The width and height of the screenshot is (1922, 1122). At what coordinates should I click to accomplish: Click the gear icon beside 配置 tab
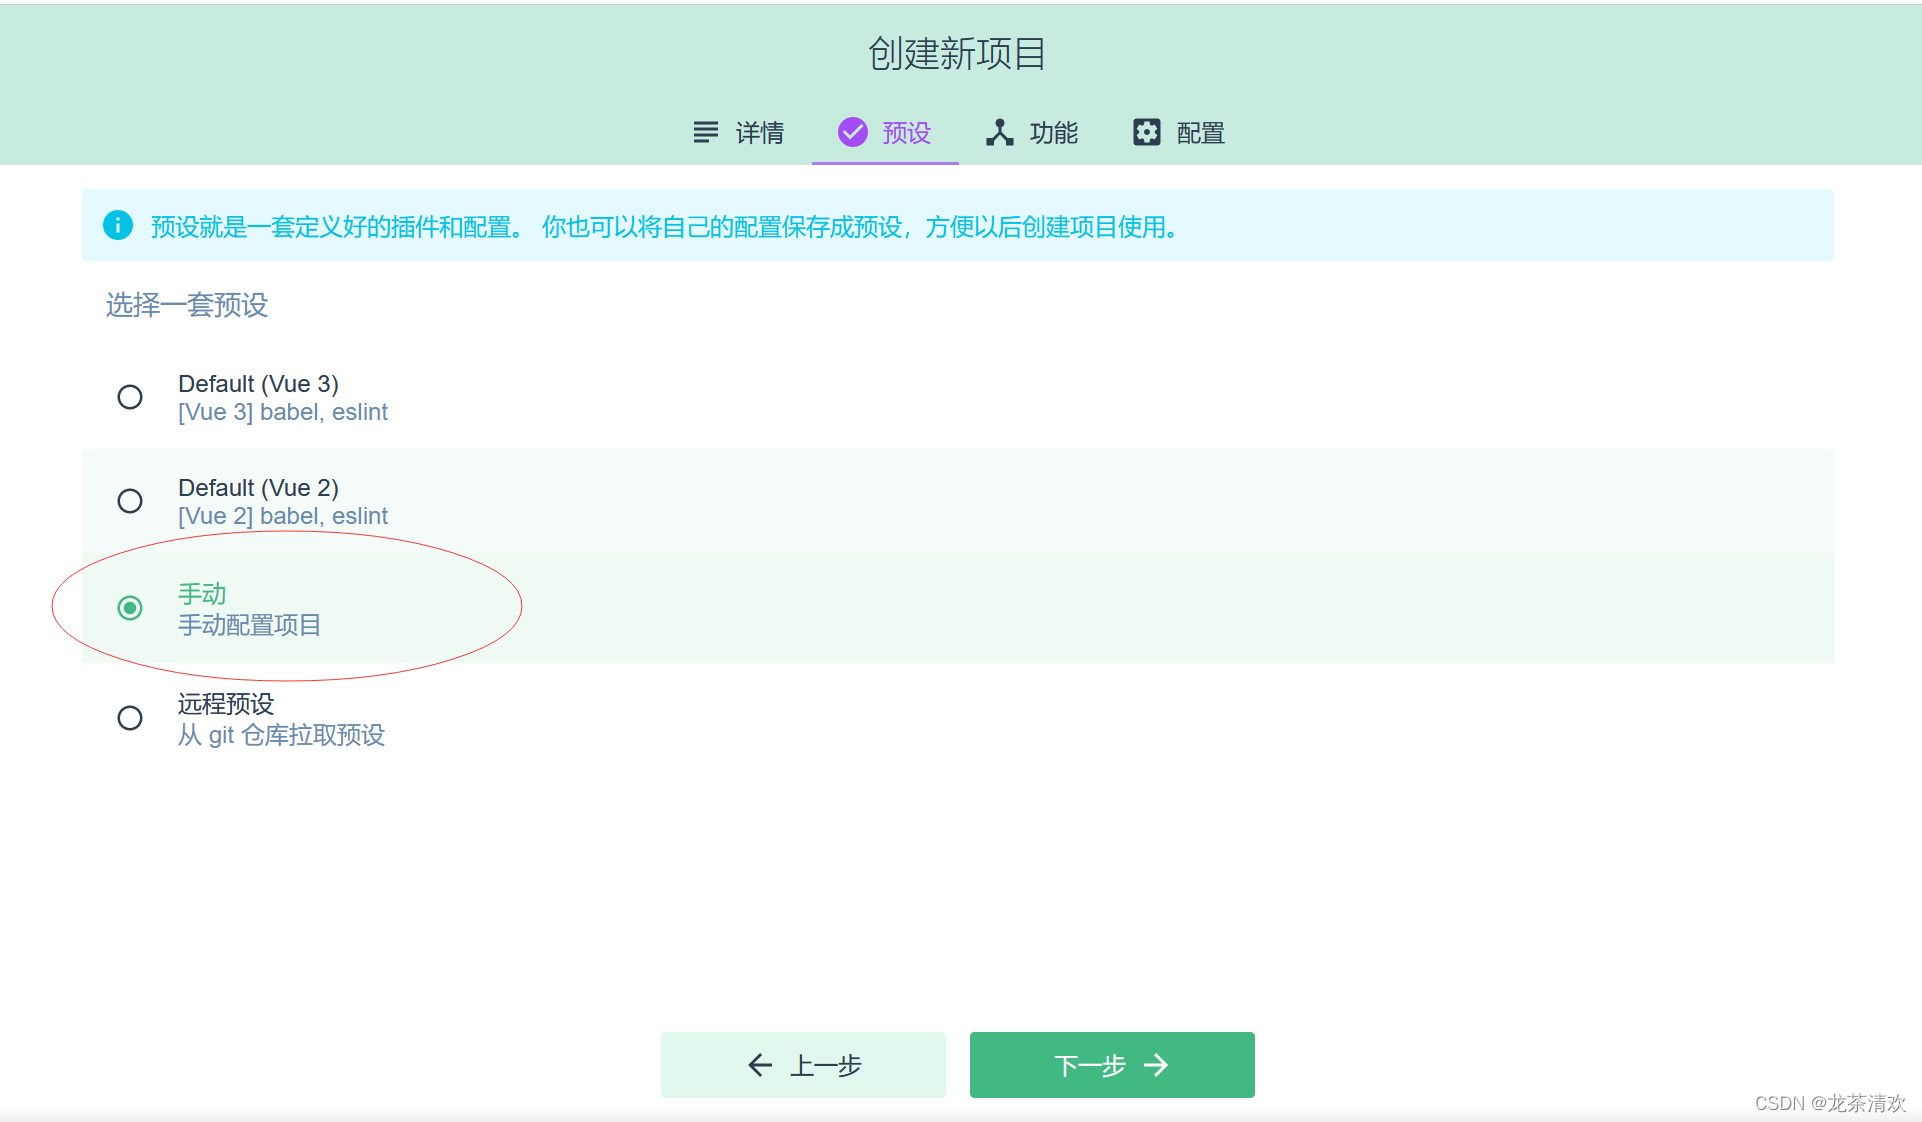(1146, 132)
